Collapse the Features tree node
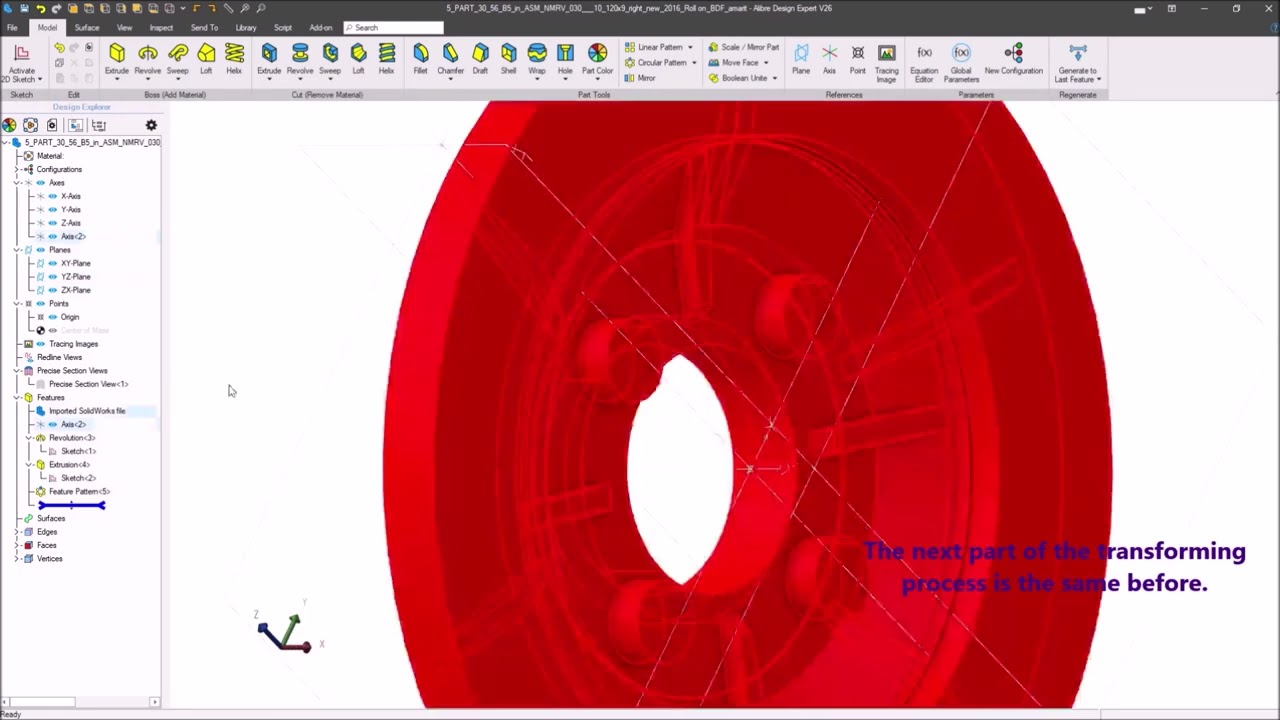1280x720 pixels. [x=17, y=398]
